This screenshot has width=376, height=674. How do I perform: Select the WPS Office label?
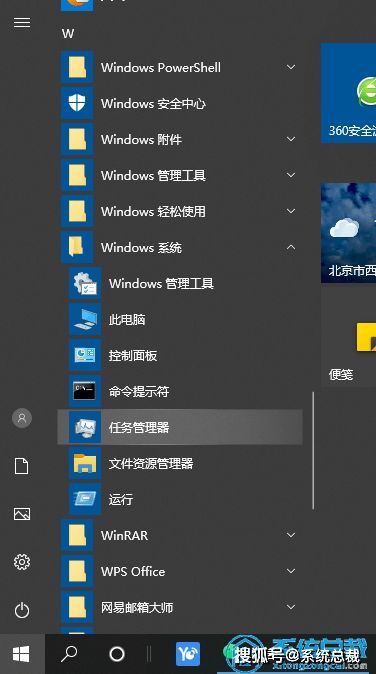(133, 572)
